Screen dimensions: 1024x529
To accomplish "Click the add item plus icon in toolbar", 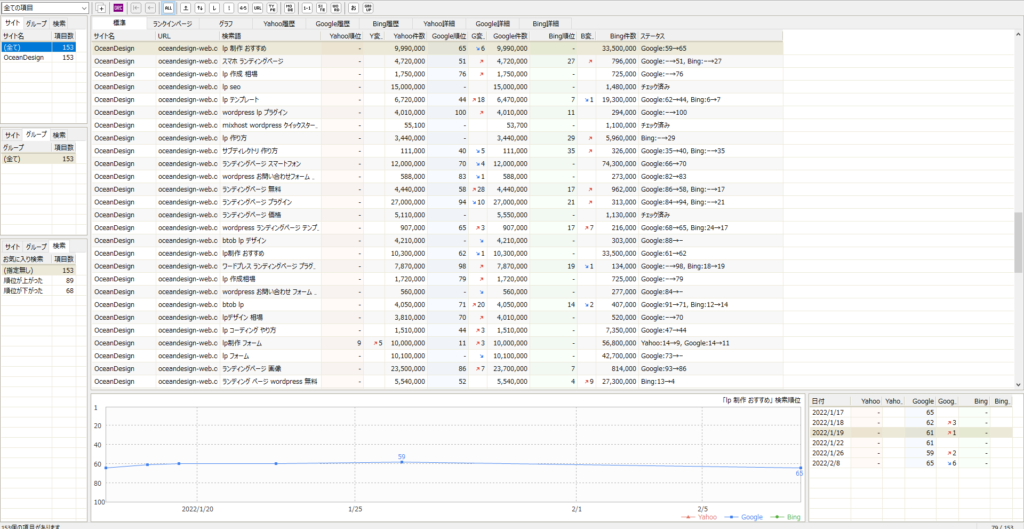I will coord(100,8).
